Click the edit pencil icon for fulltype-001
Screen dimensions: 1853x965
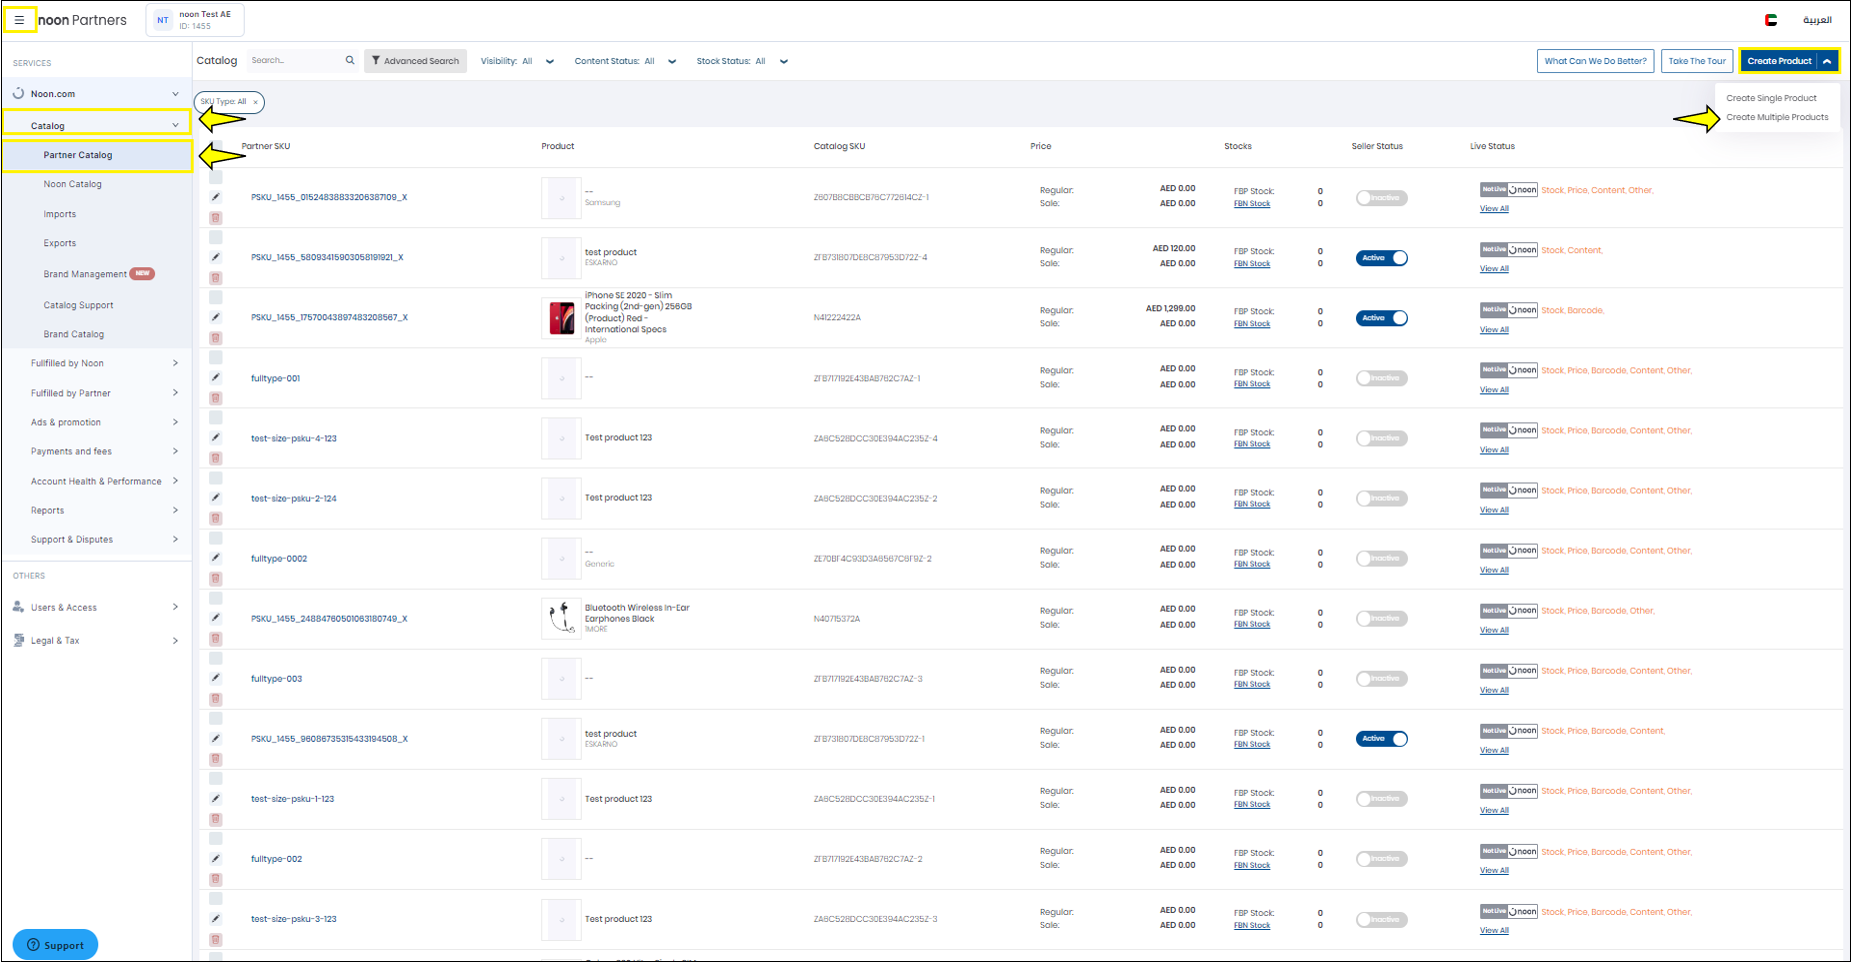(216, 378)
